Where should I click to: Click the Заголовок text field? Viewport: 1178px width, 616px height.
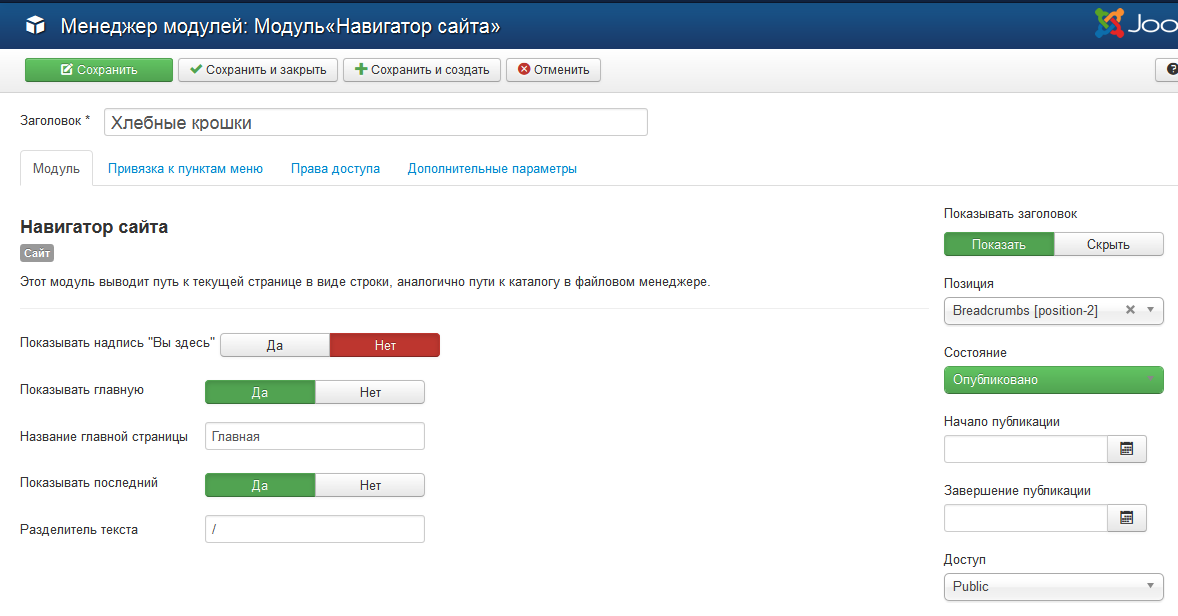pyautogui.click(x=375, y=122)
